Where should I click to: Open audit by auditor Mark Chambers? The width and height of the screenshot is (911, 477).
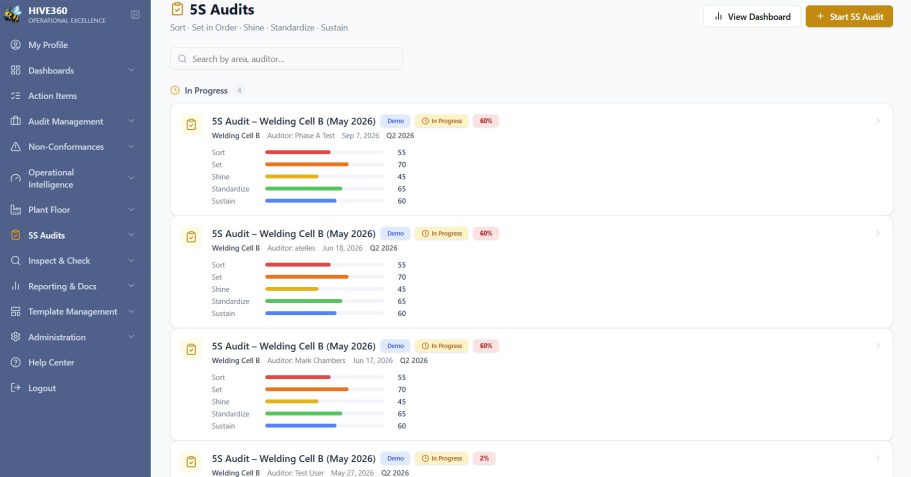pyautogui.click(x=531, y=385)
